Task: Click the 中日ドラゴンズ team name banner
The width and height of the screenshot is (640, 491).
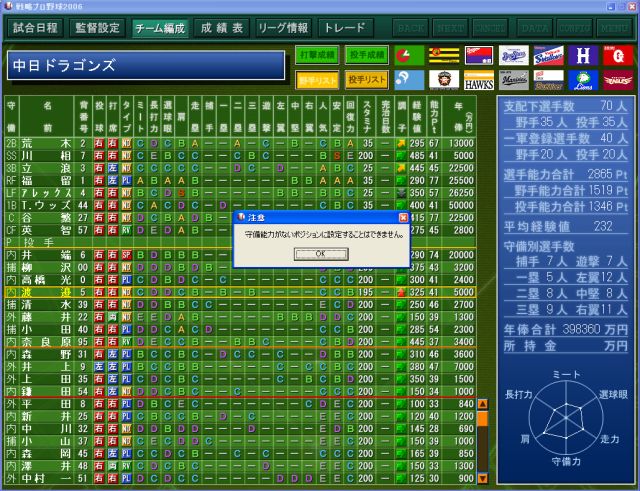Action: (146, 65)
